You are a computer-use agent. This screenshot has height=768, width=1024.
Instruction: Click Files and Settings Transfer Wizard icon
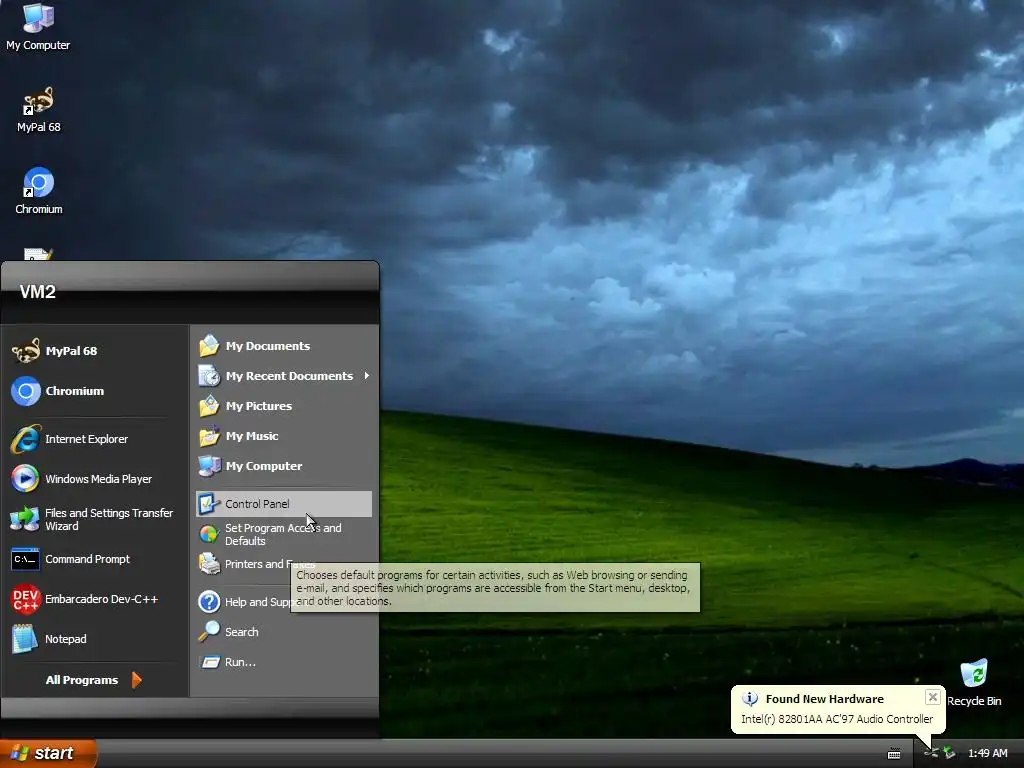[25, 519]
